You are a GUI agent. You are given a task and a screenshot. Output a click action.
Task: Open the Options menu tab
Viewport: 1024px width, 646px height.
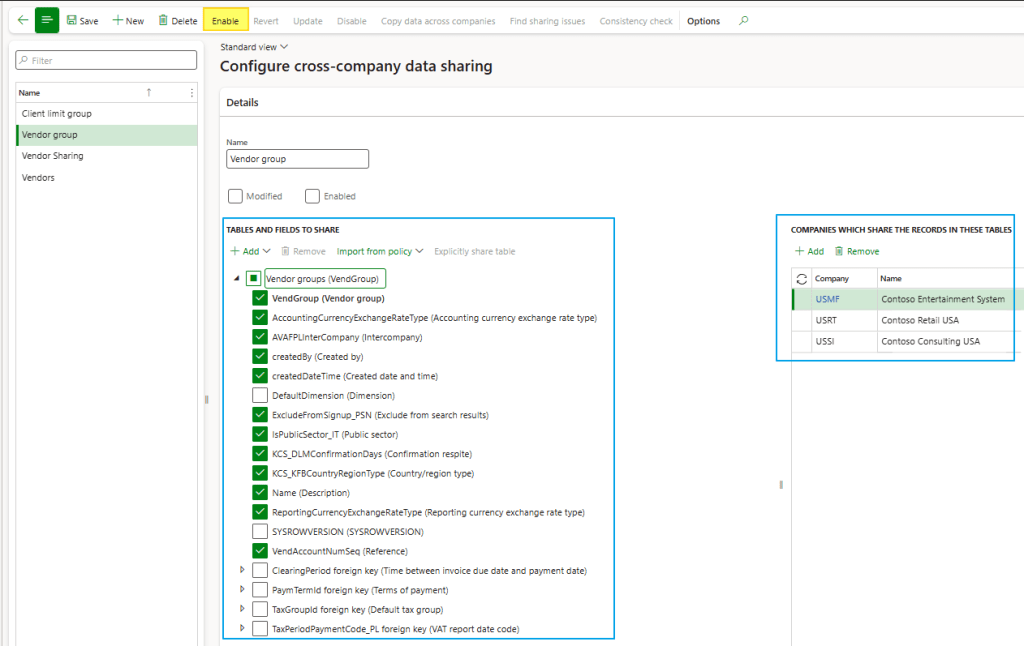[703, 21]
